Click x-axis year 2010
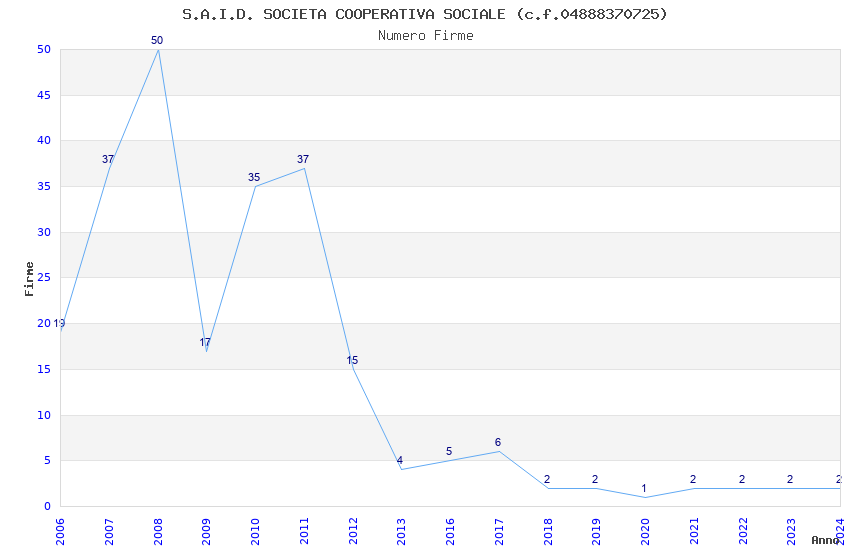Image resolution: width=850 pixels, height=550 pixels. pyautogui.click(x=255, y=532)
